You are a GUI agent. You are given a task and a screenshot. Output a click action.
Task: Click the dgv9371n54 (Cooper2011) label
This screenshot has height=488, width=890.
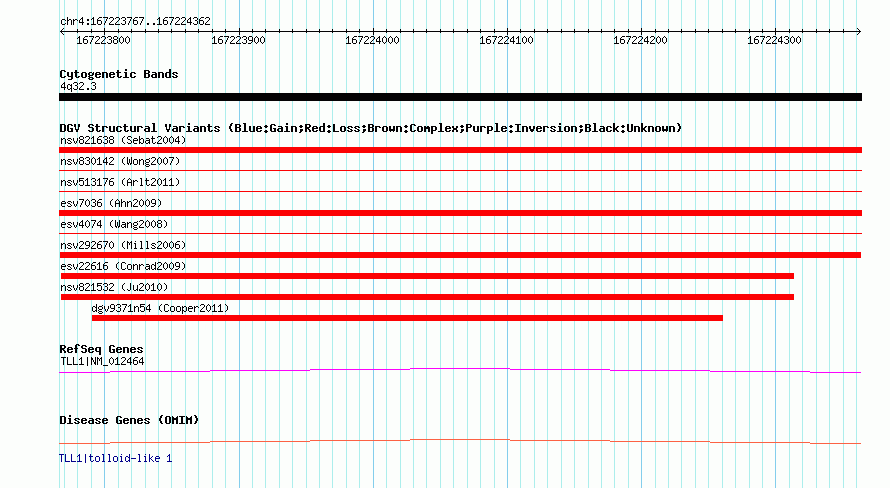pos(160,308)
